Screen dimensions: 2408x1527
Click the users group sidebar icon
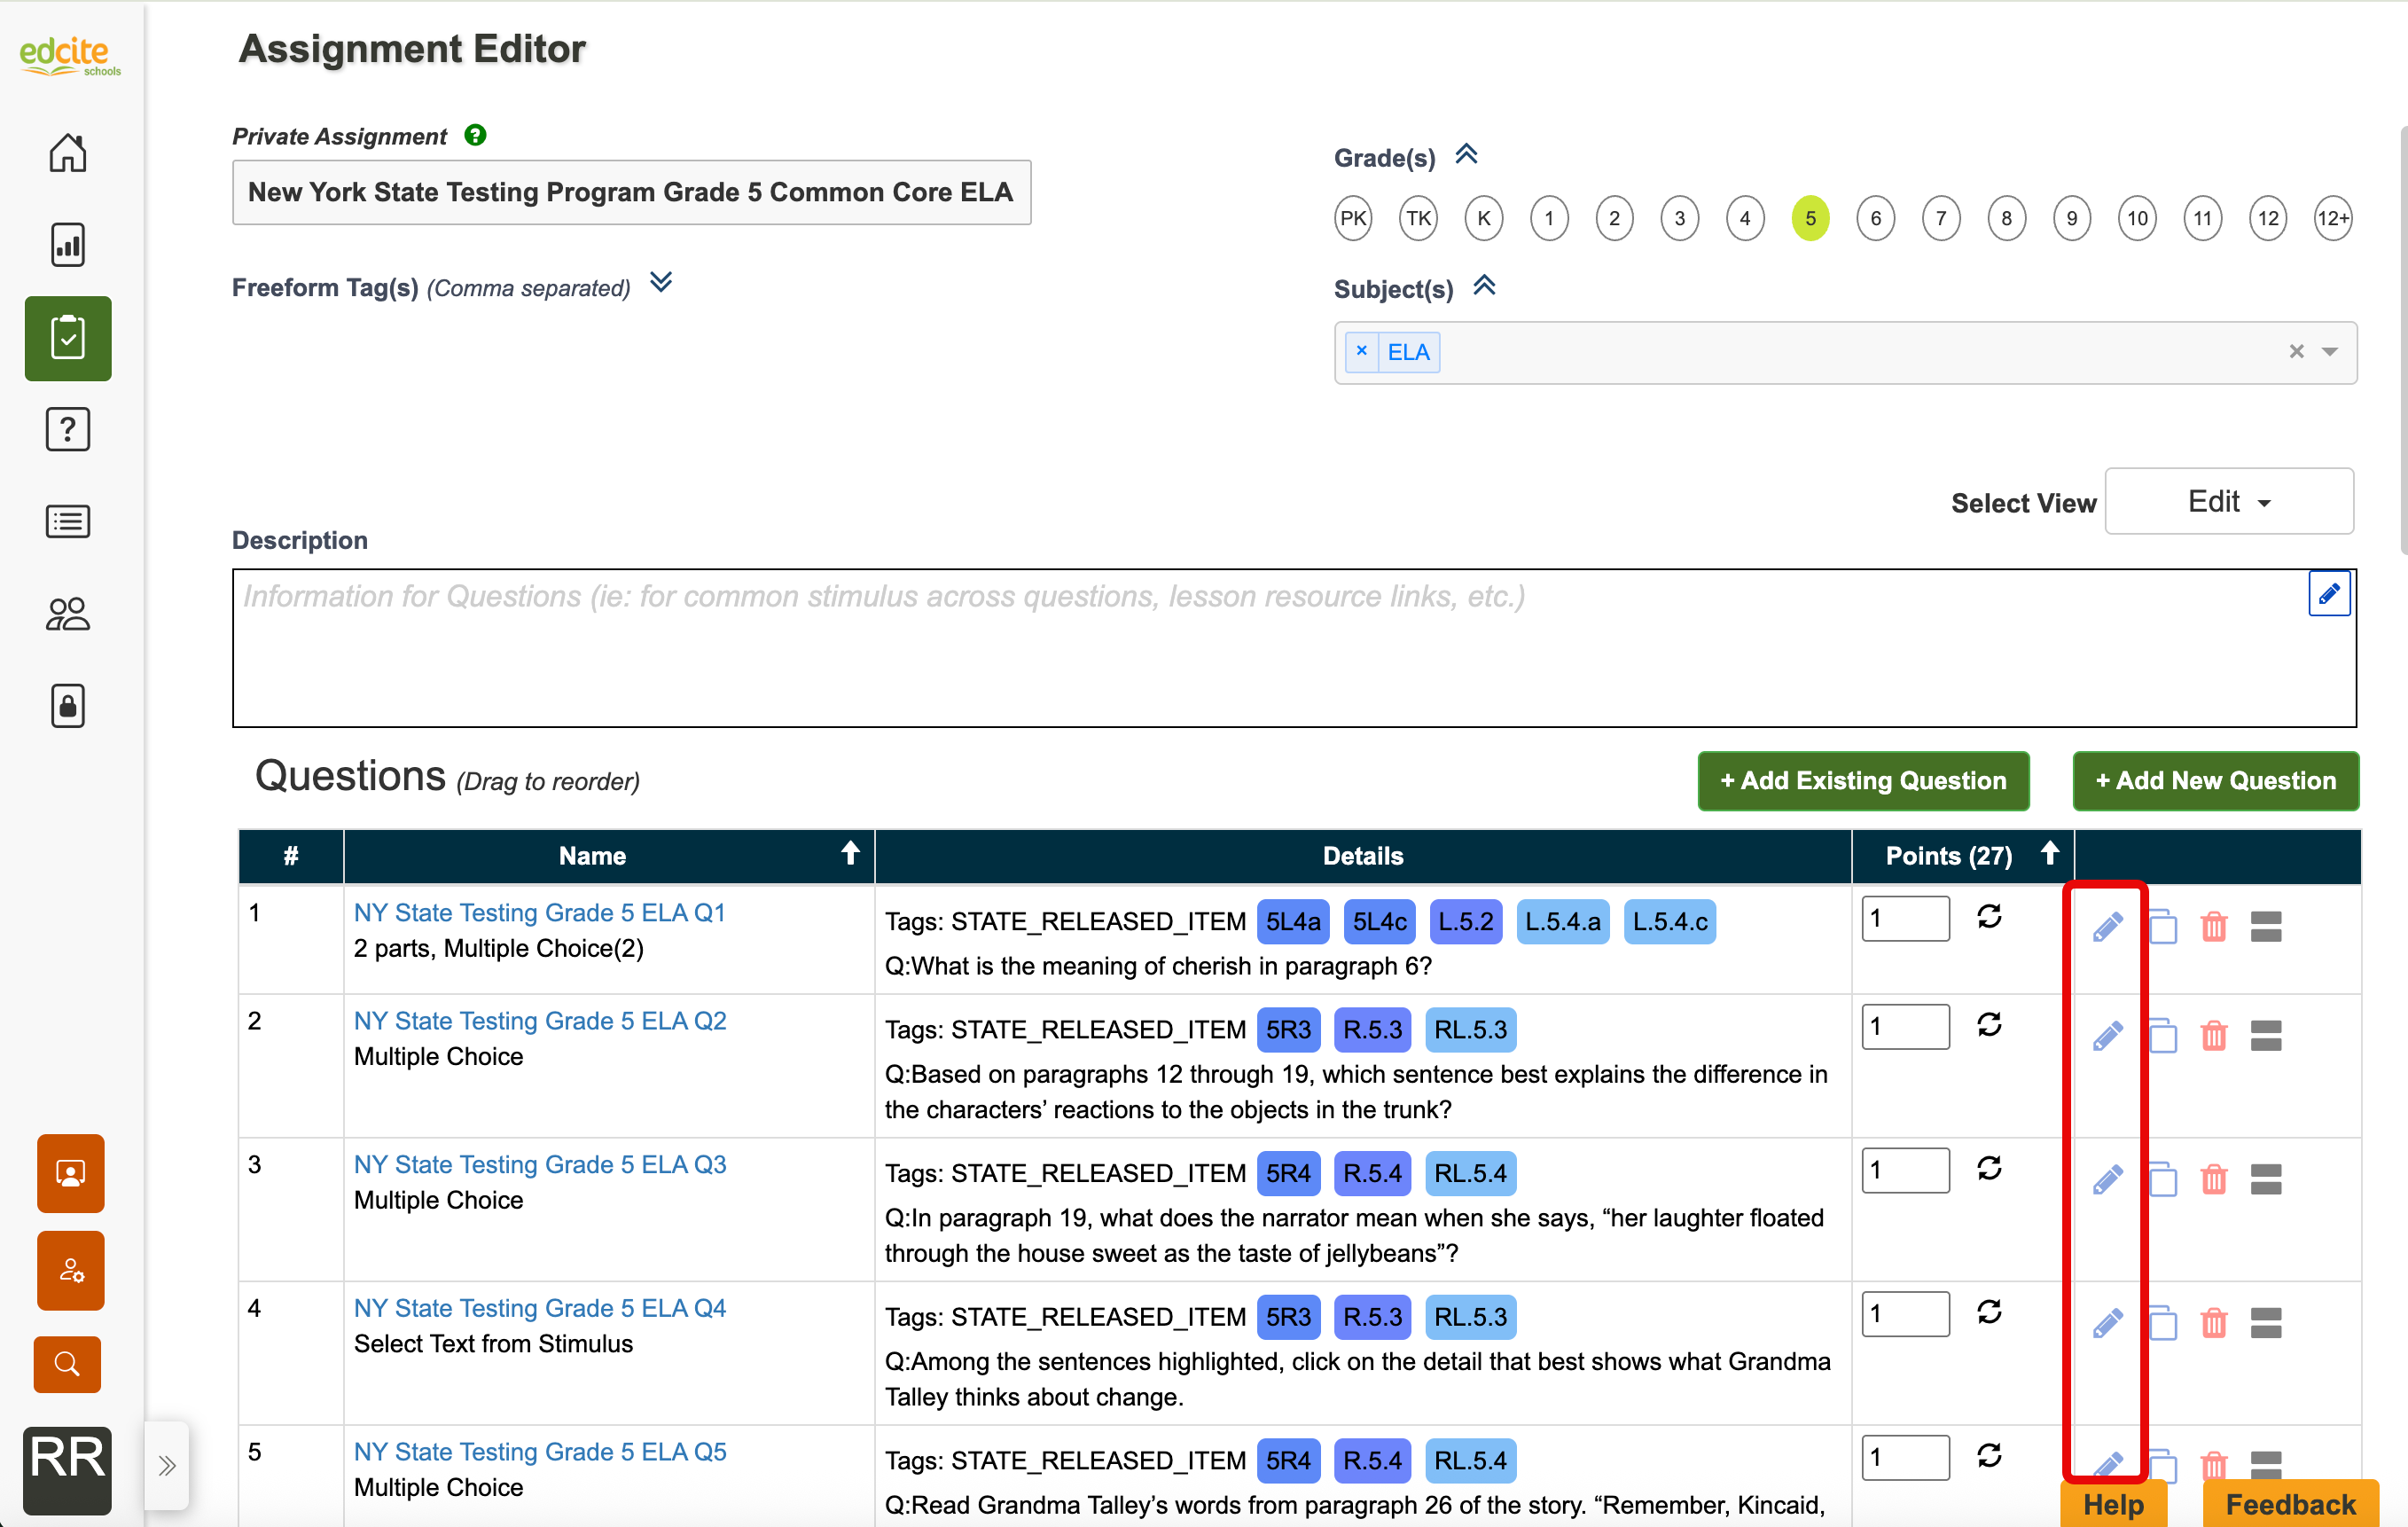pos(67,614)
